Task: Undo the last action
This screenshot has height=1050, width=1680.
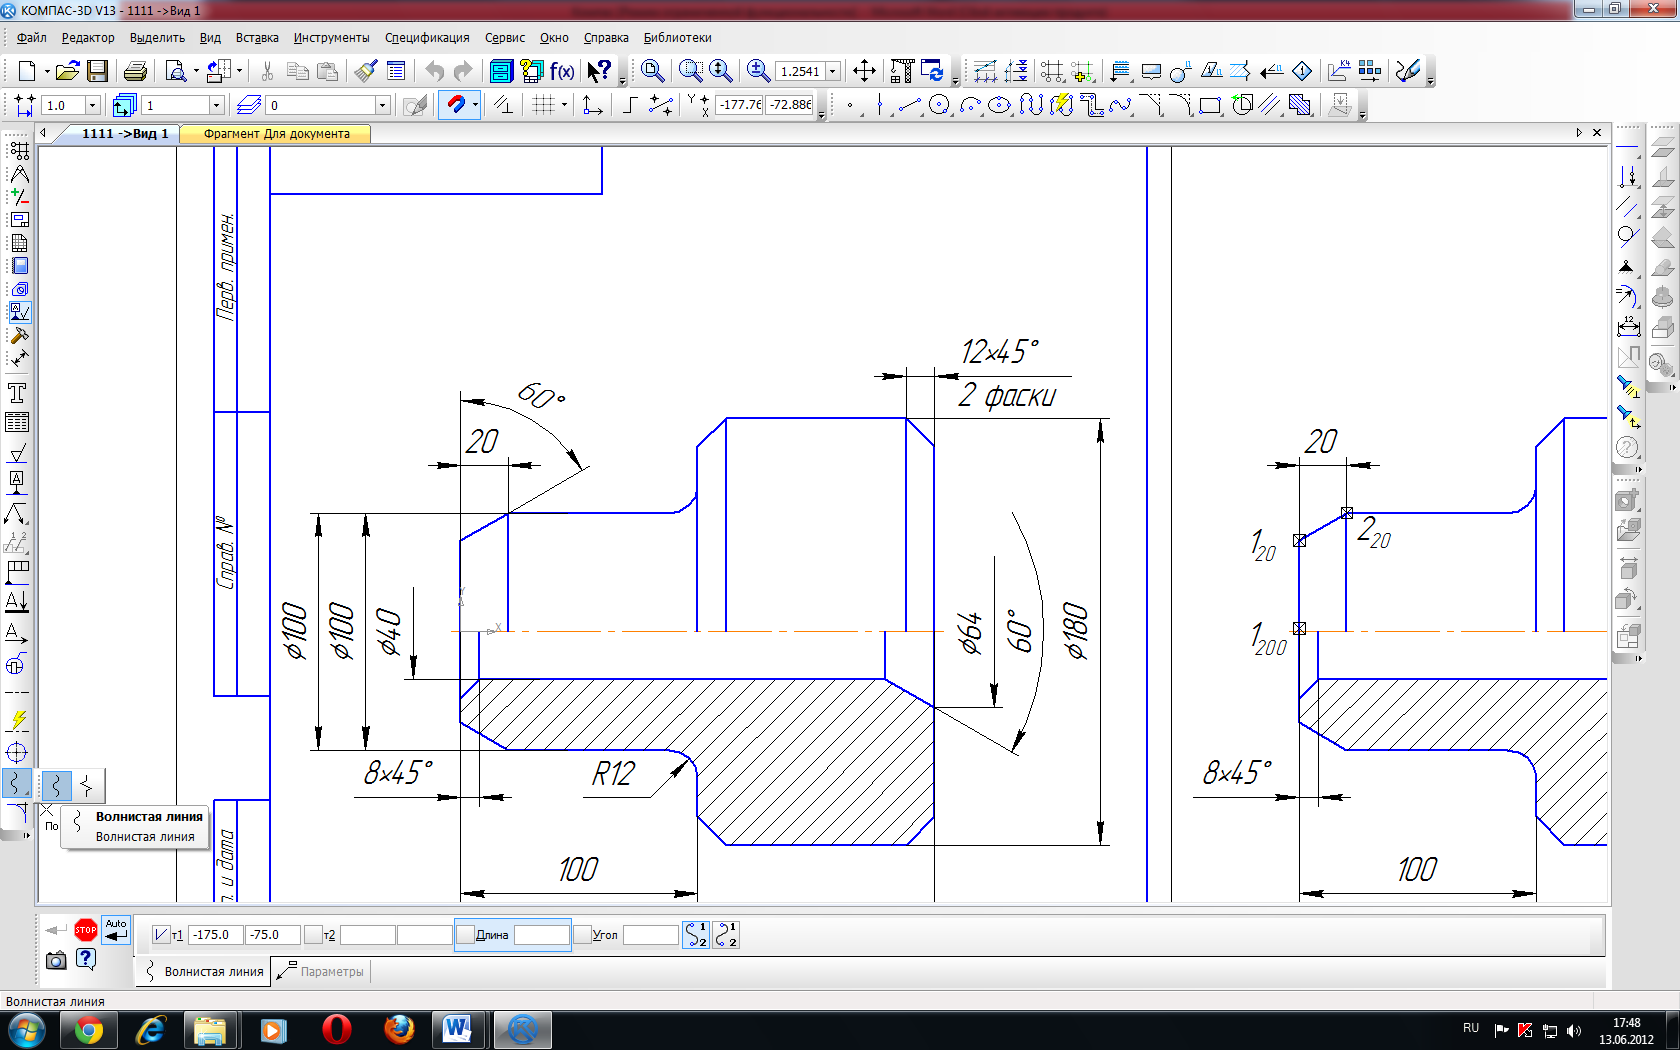Action: tap(434, 71)
